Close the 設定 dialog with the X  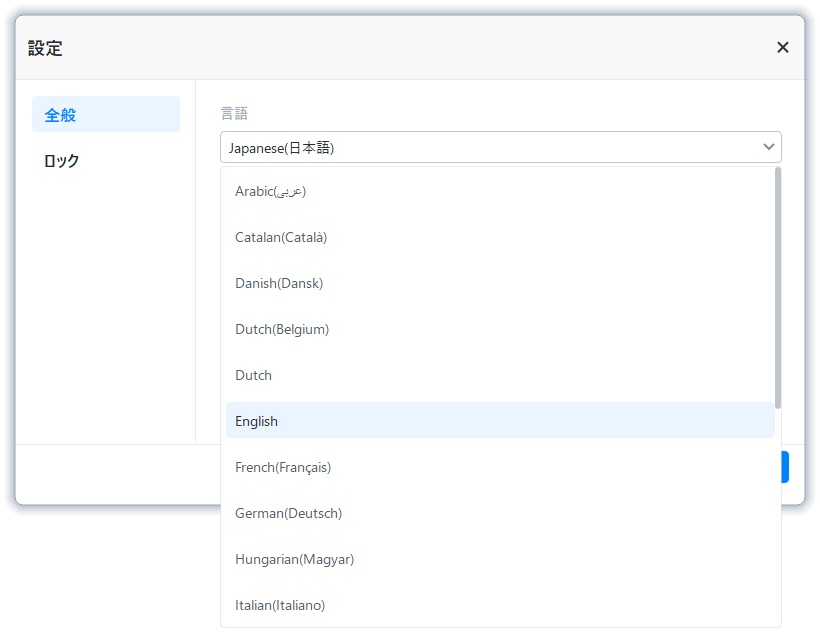[x=782, y=48]
